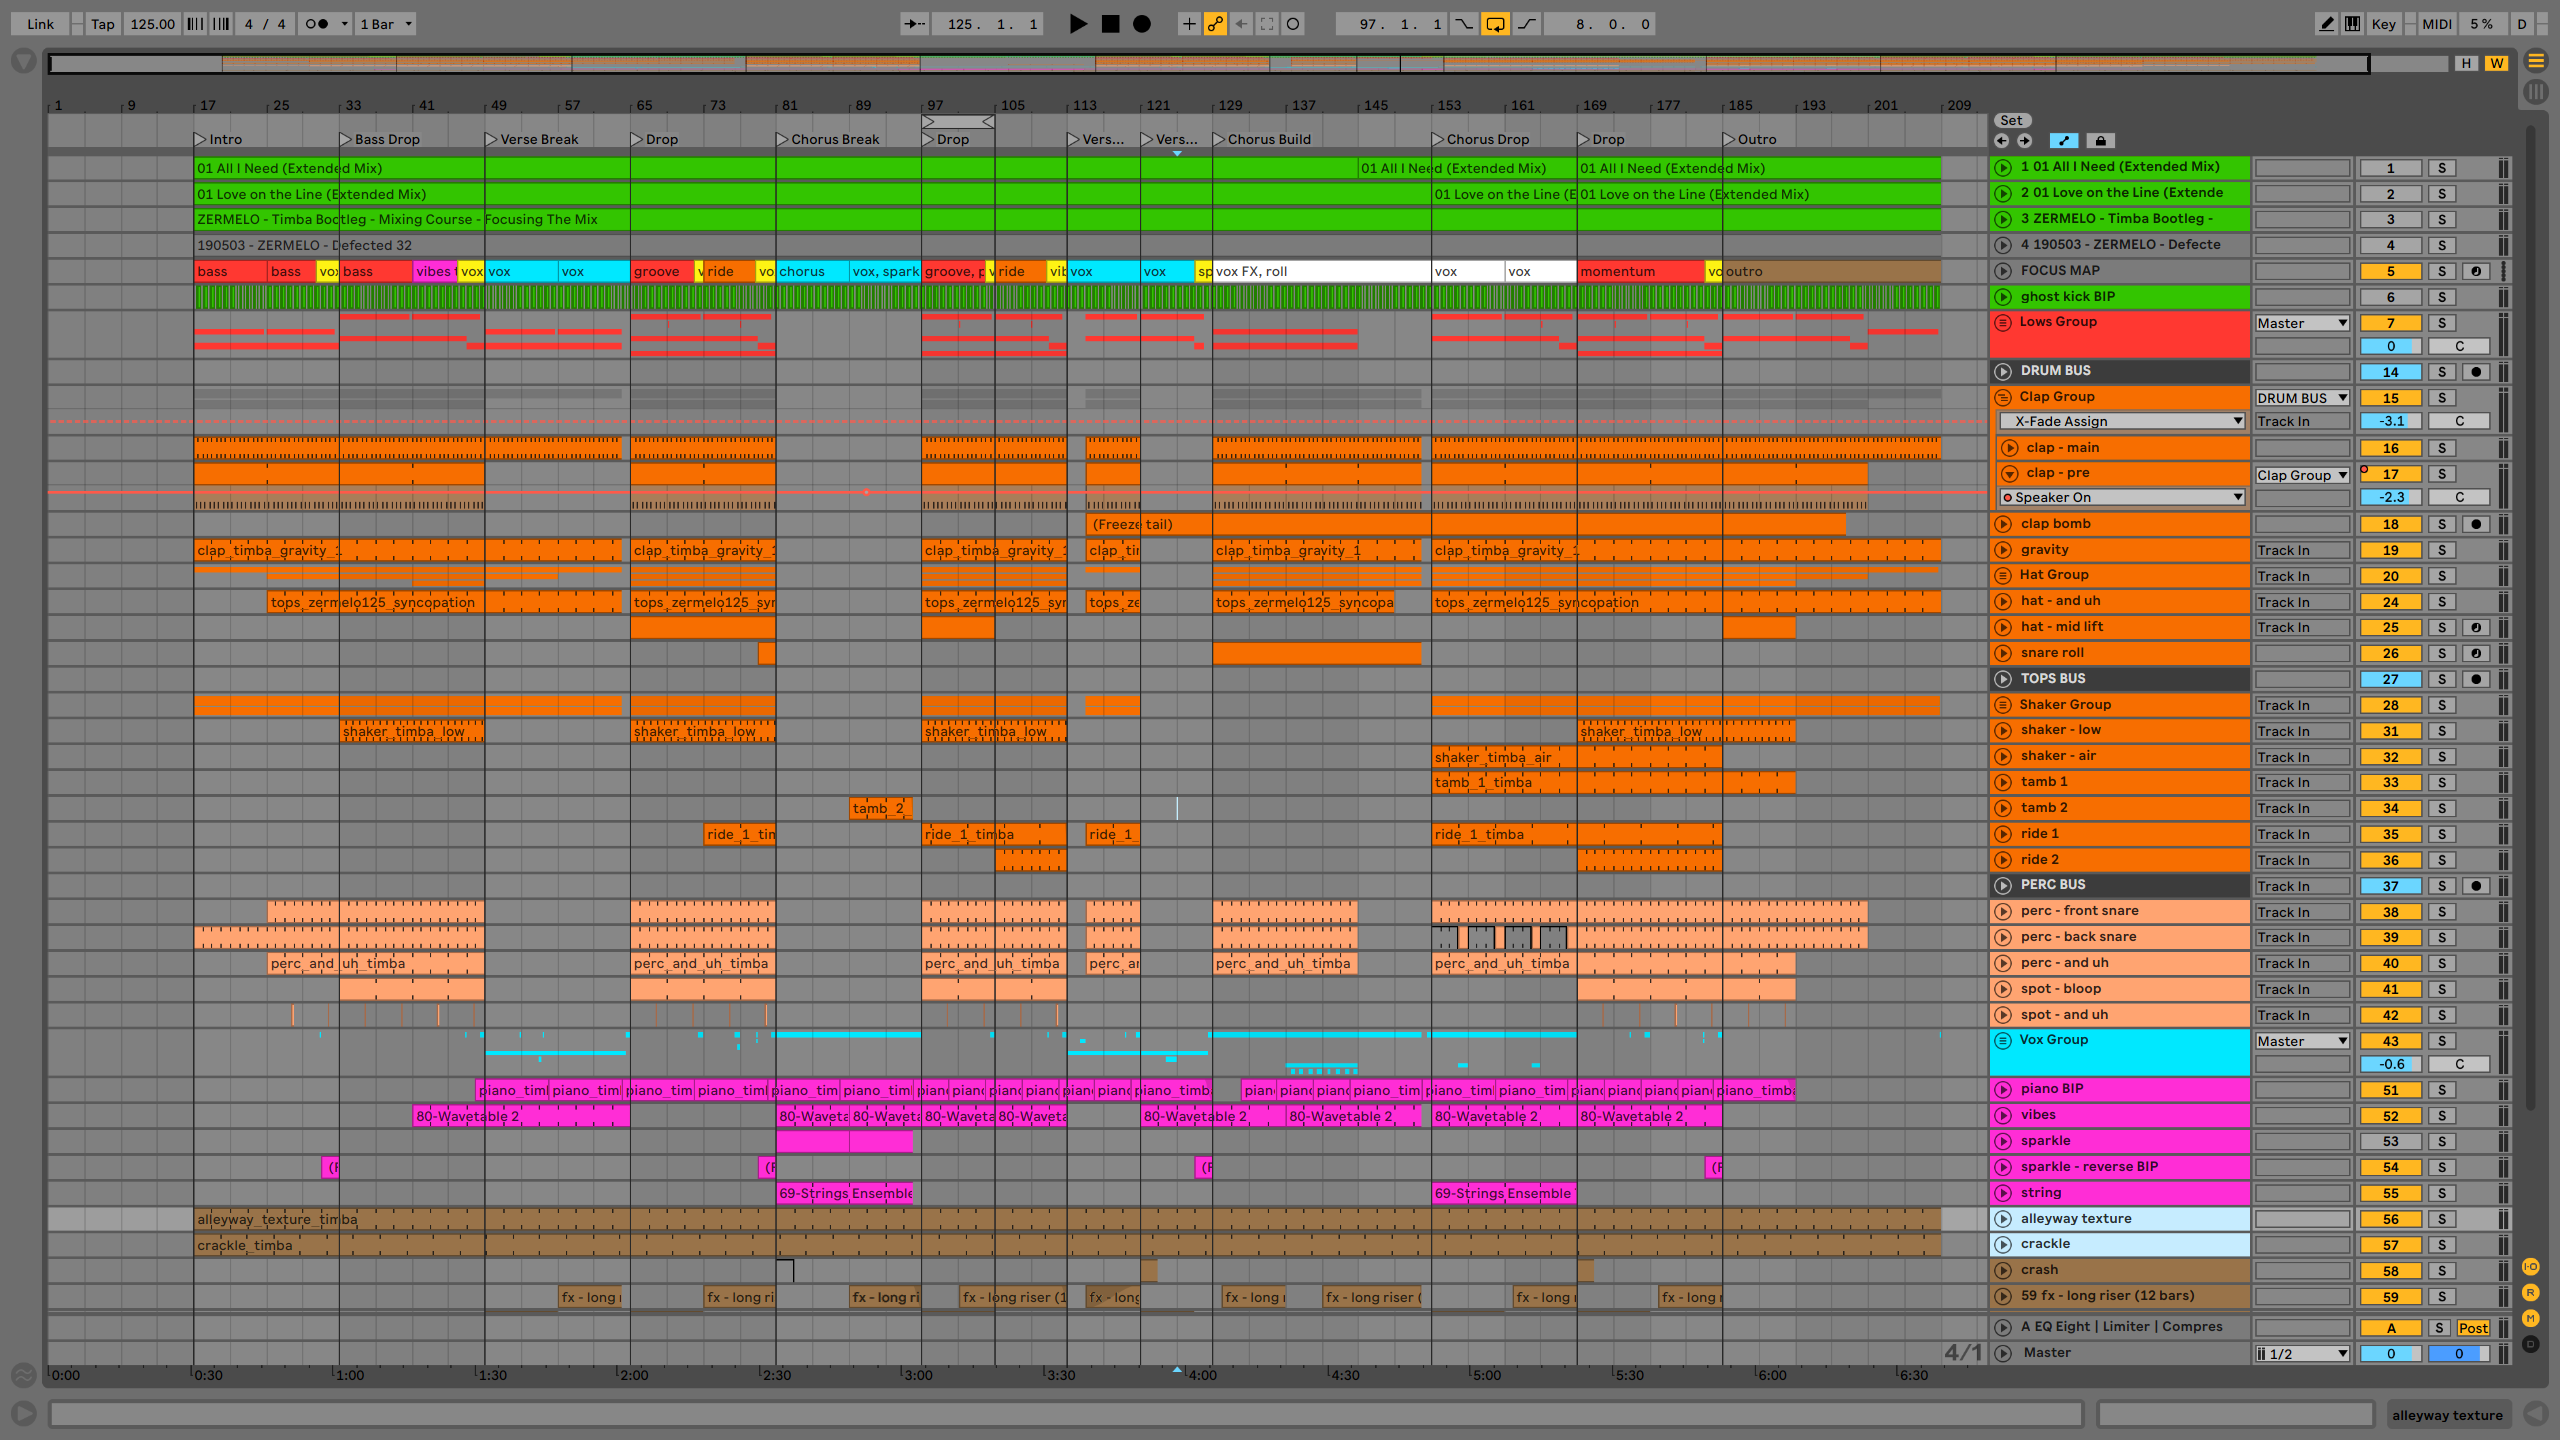Click the Stop button in transport
2560x1440 pixels.
pyautogui.click(x=1110, y=24)
